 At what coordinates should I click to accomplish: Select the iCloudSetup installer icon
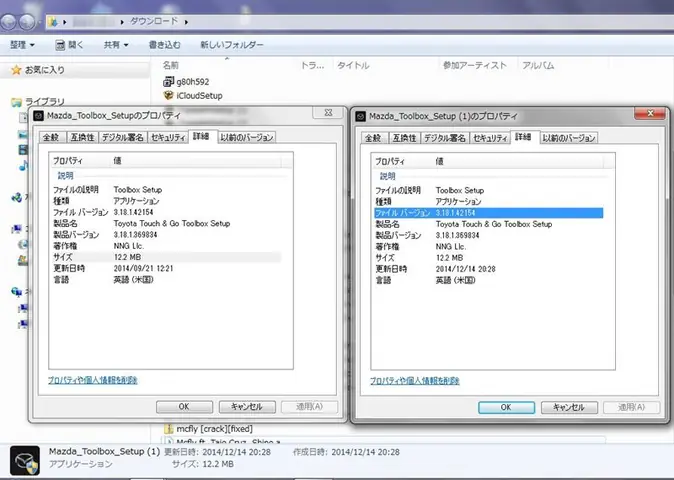(168, 95)
